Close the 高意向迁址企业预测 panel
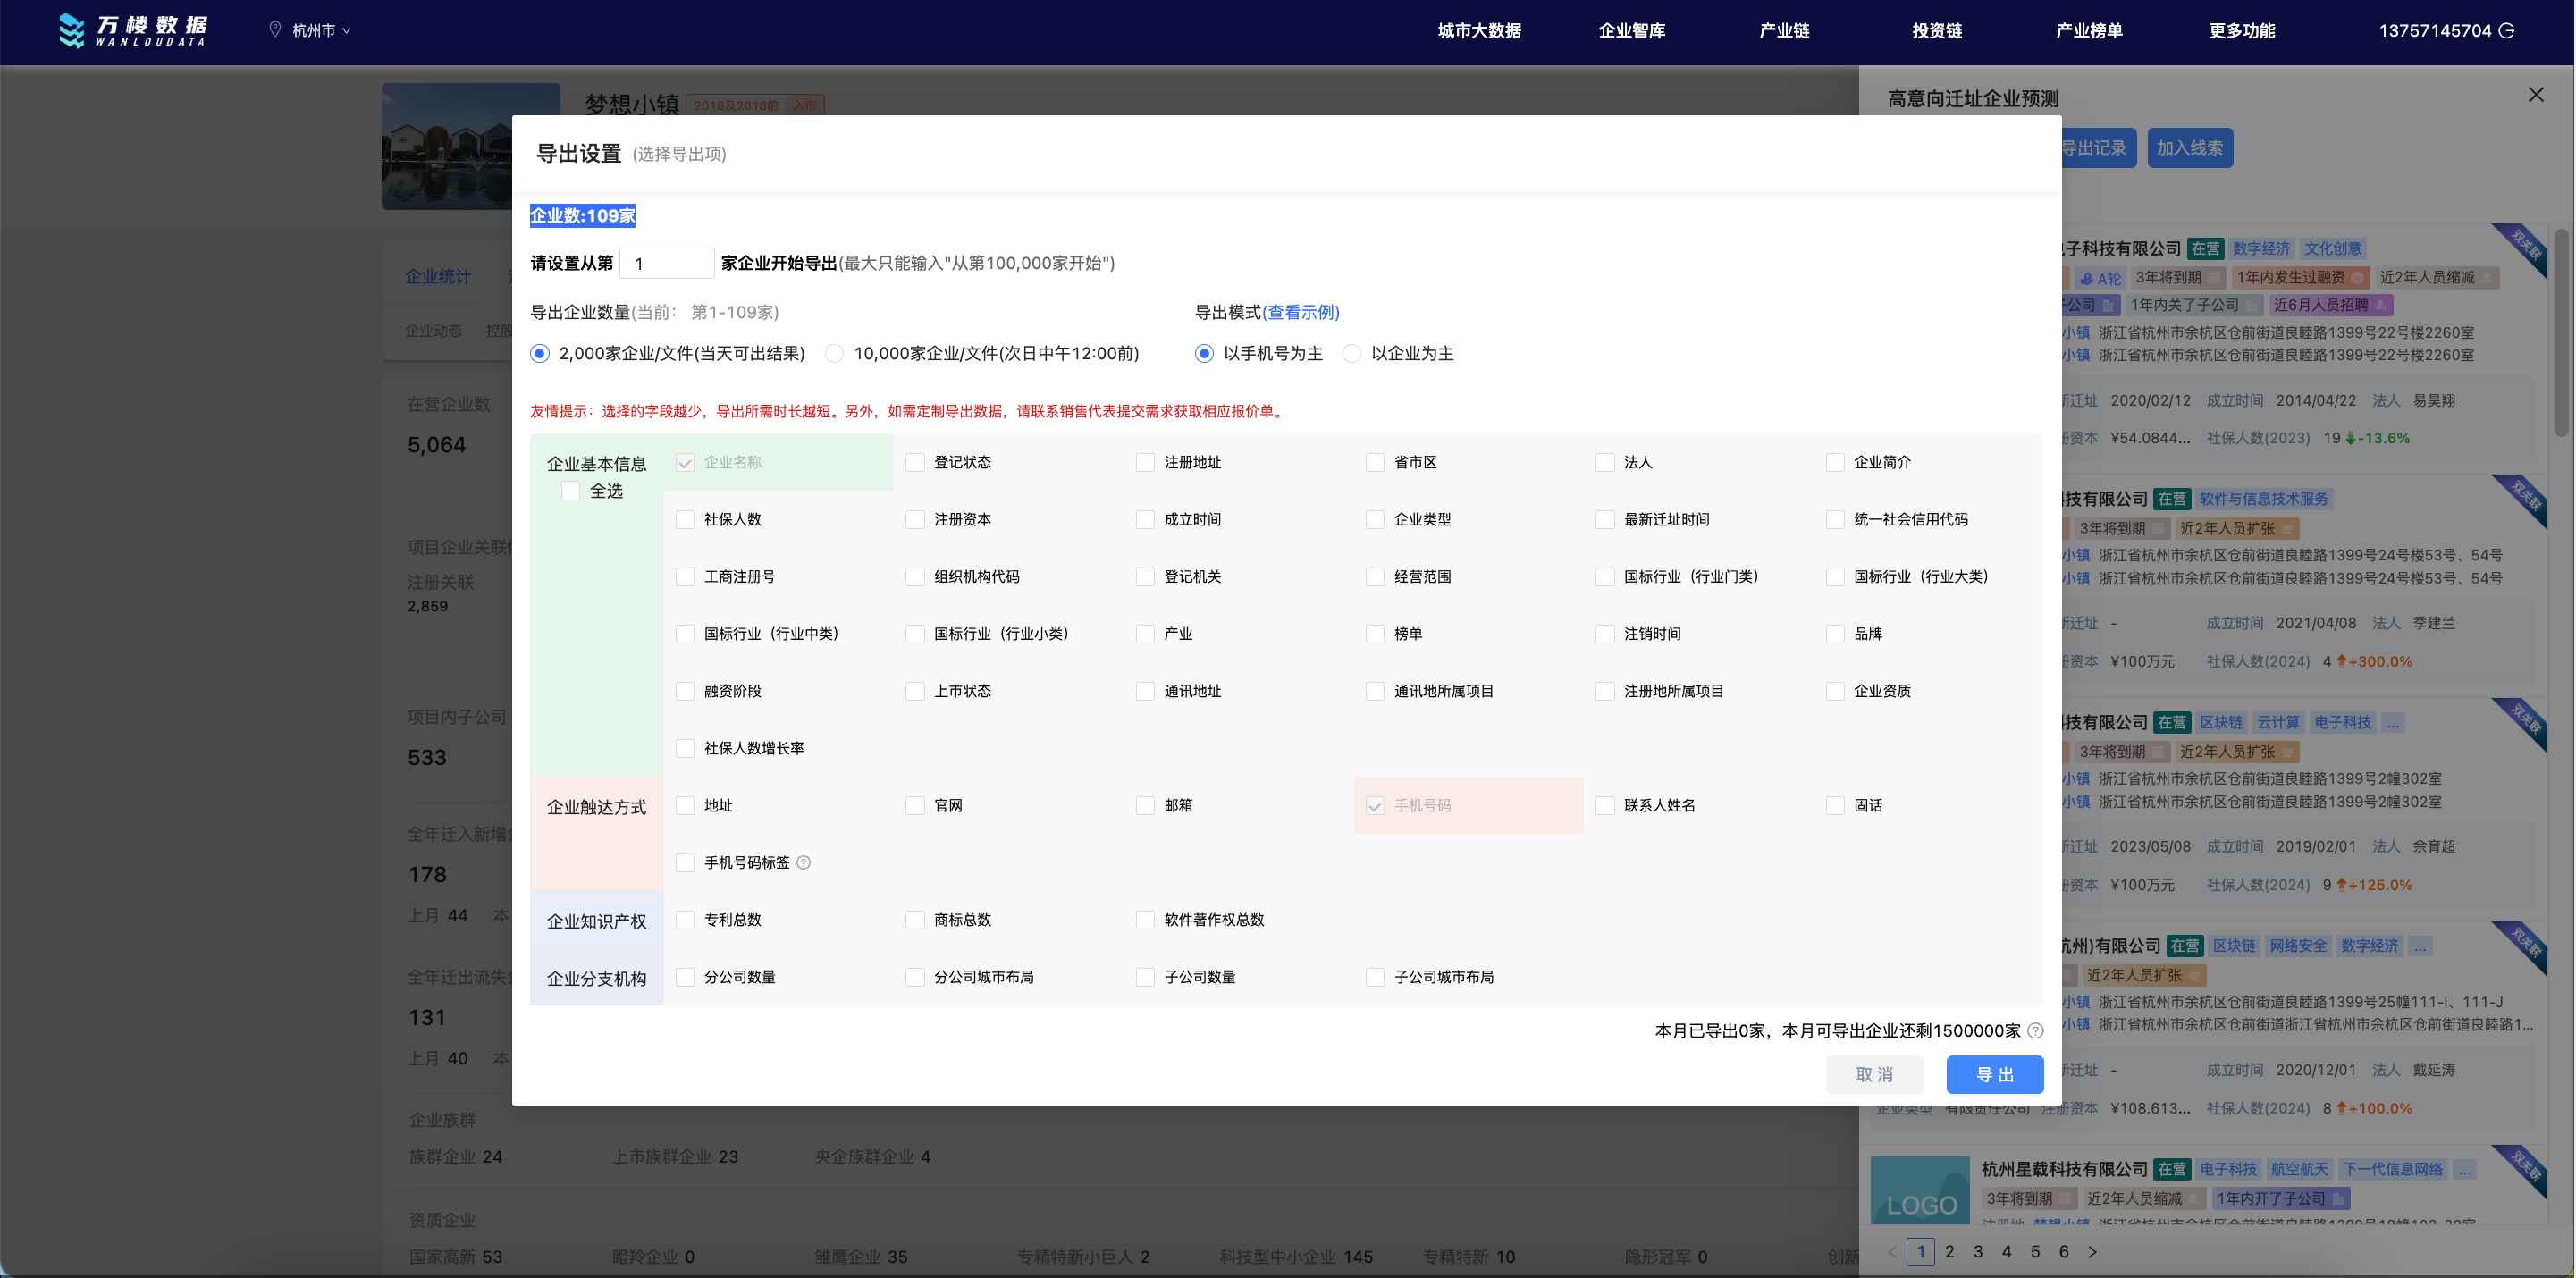This screenshot has width=2576, height=1278. (2535, 95)
